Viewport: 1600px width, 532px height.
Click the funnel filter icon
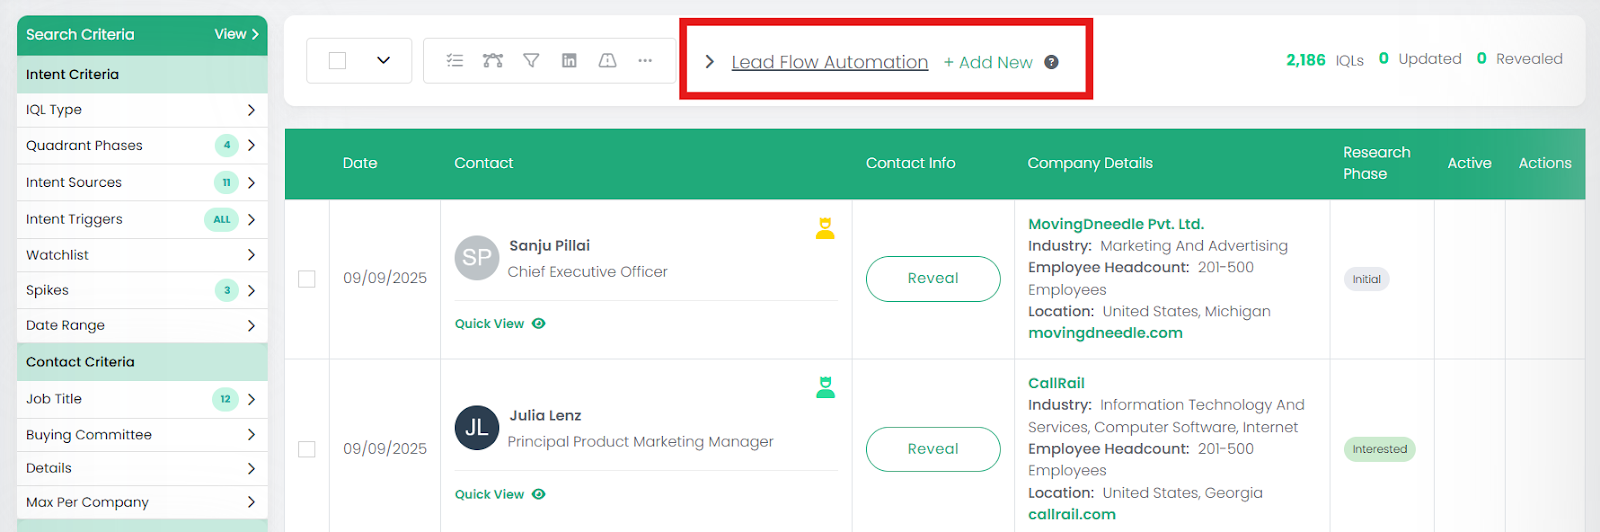tap(531, 61)
